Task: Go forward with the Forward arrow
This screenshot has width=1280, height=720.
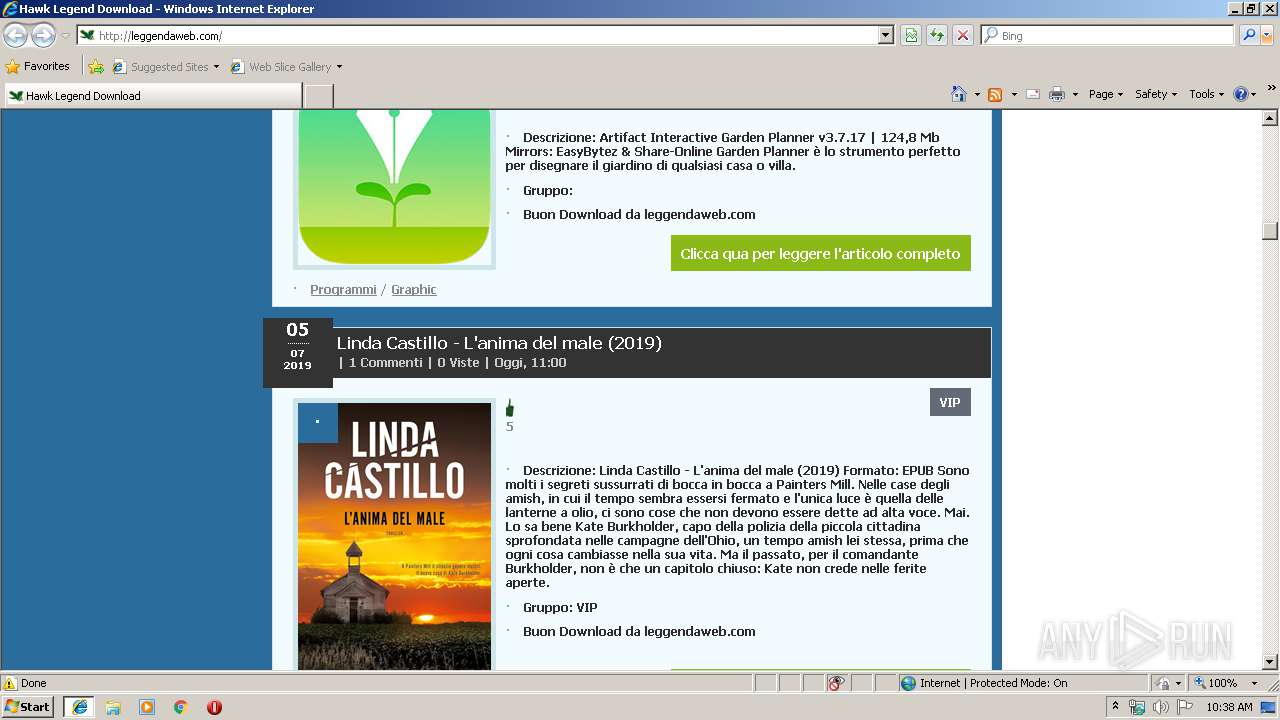Action: [43, 36]
